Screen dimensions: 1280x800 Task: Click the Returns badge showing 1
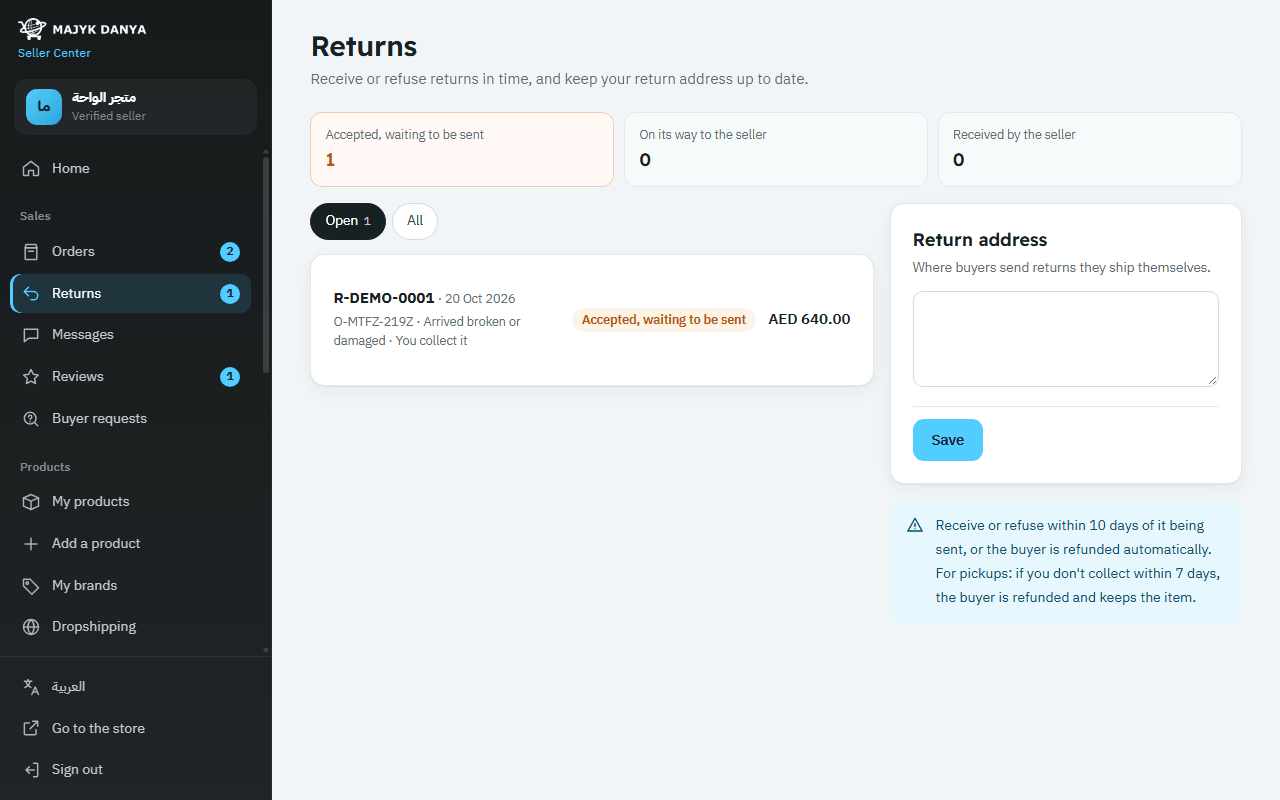(230, 294)
